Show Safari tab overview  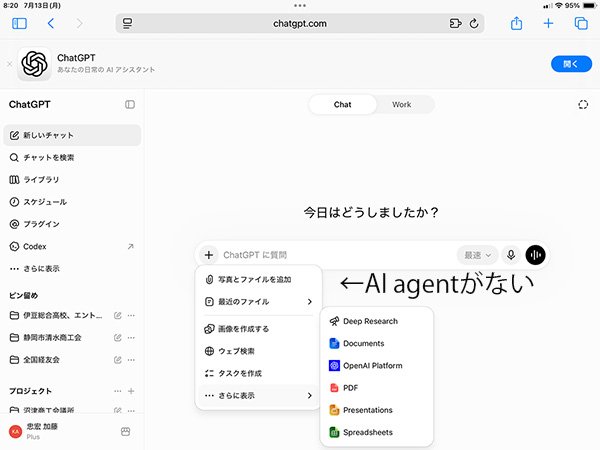pyautogui.click(x=581, y=24)
